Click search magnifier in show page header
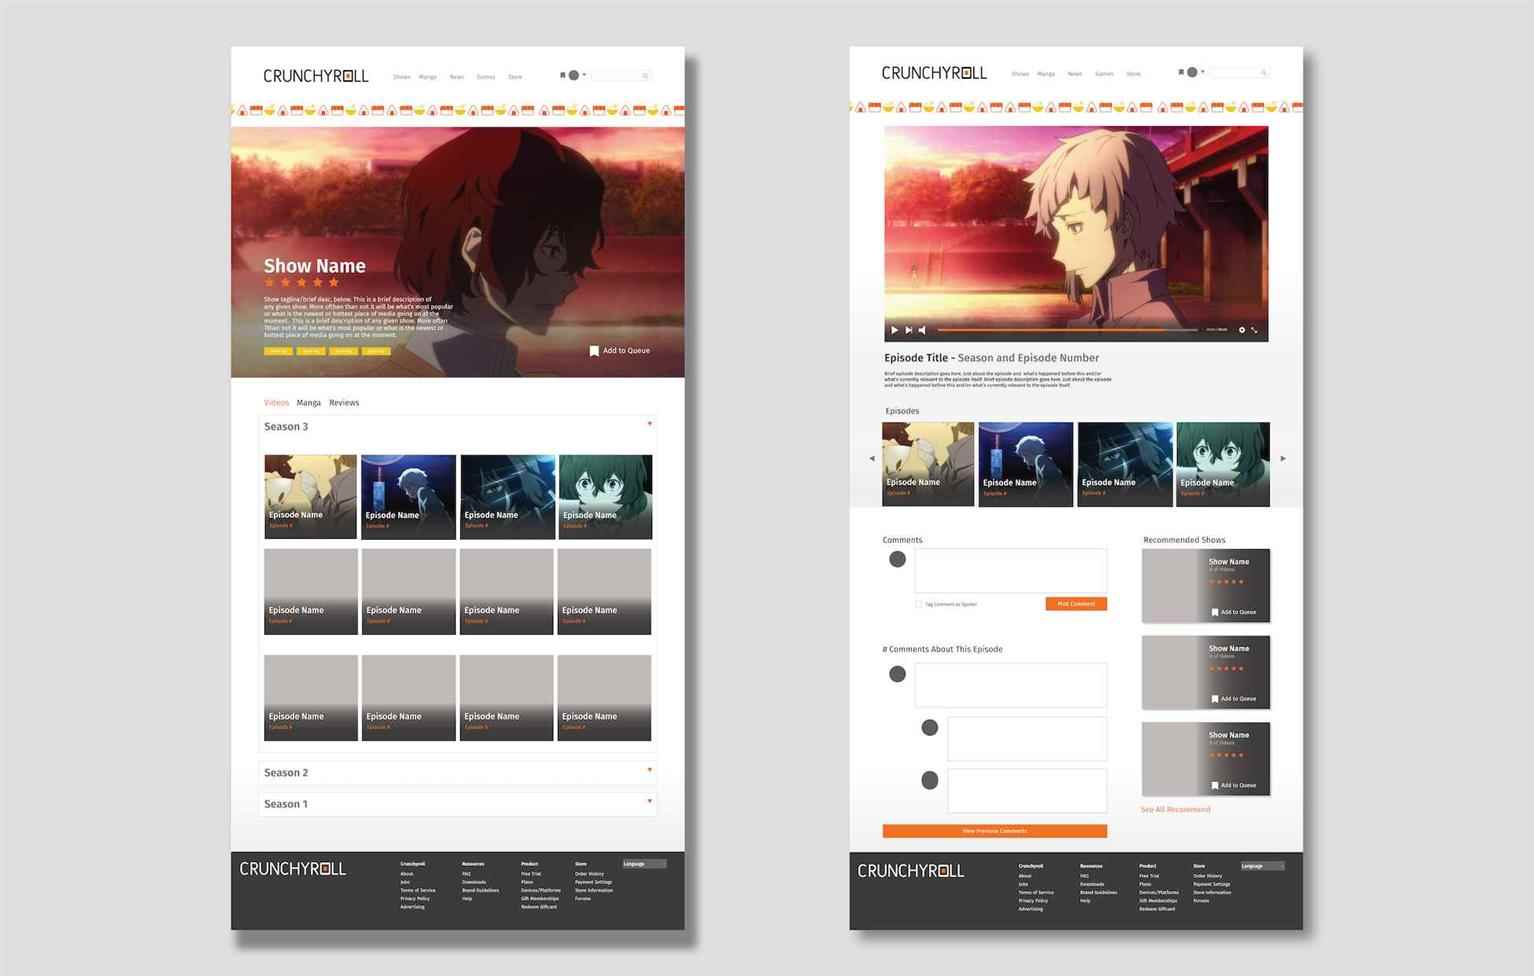The image size is (1534, 976). [x=645, y=76]
